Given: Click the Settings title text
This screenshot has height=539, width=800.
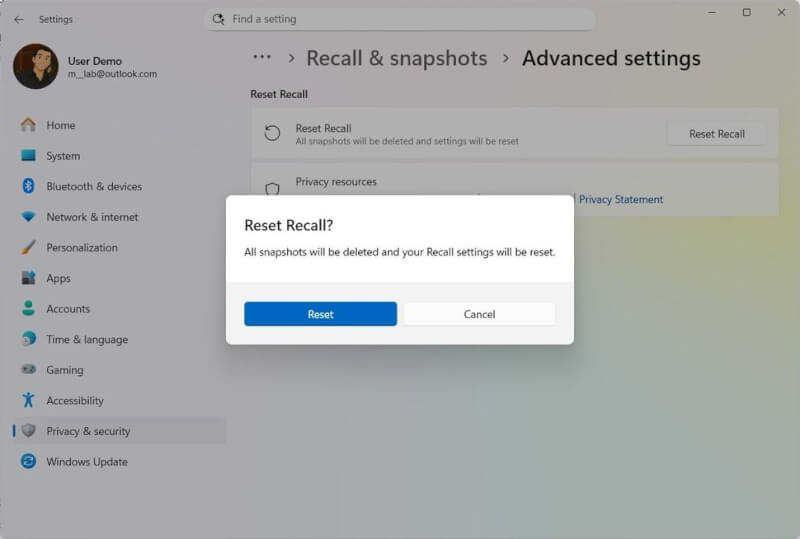Looking at the screenshot, I should tap(56, 19).
